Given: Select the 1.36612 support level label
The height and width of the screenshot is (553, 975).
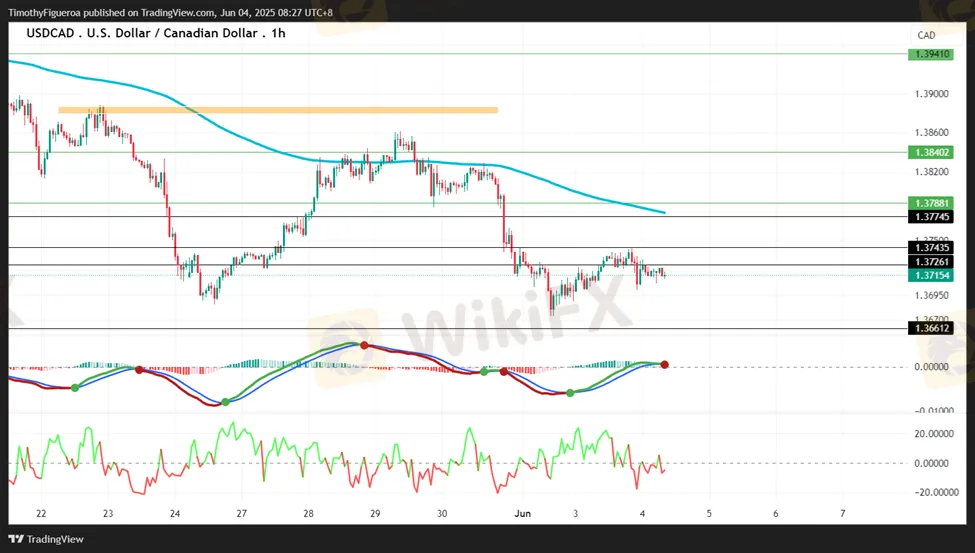Looking at the screenshot, I should (930, 328).
